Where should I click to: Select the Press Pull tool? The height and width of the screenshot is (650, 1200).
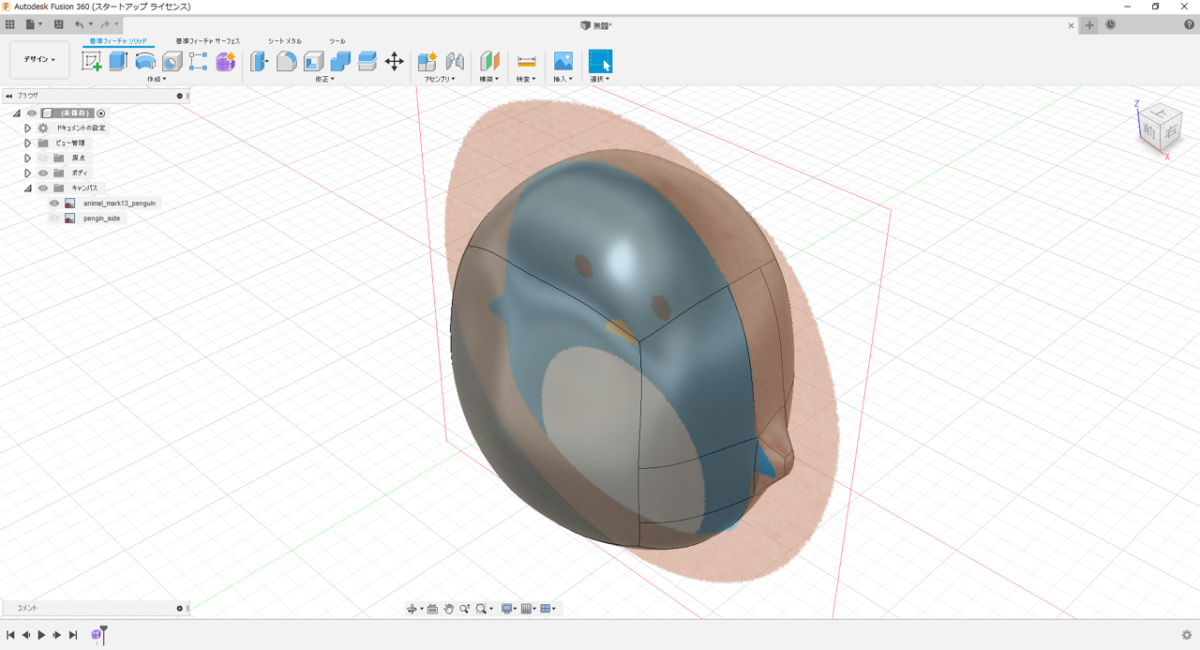point(260,62)
